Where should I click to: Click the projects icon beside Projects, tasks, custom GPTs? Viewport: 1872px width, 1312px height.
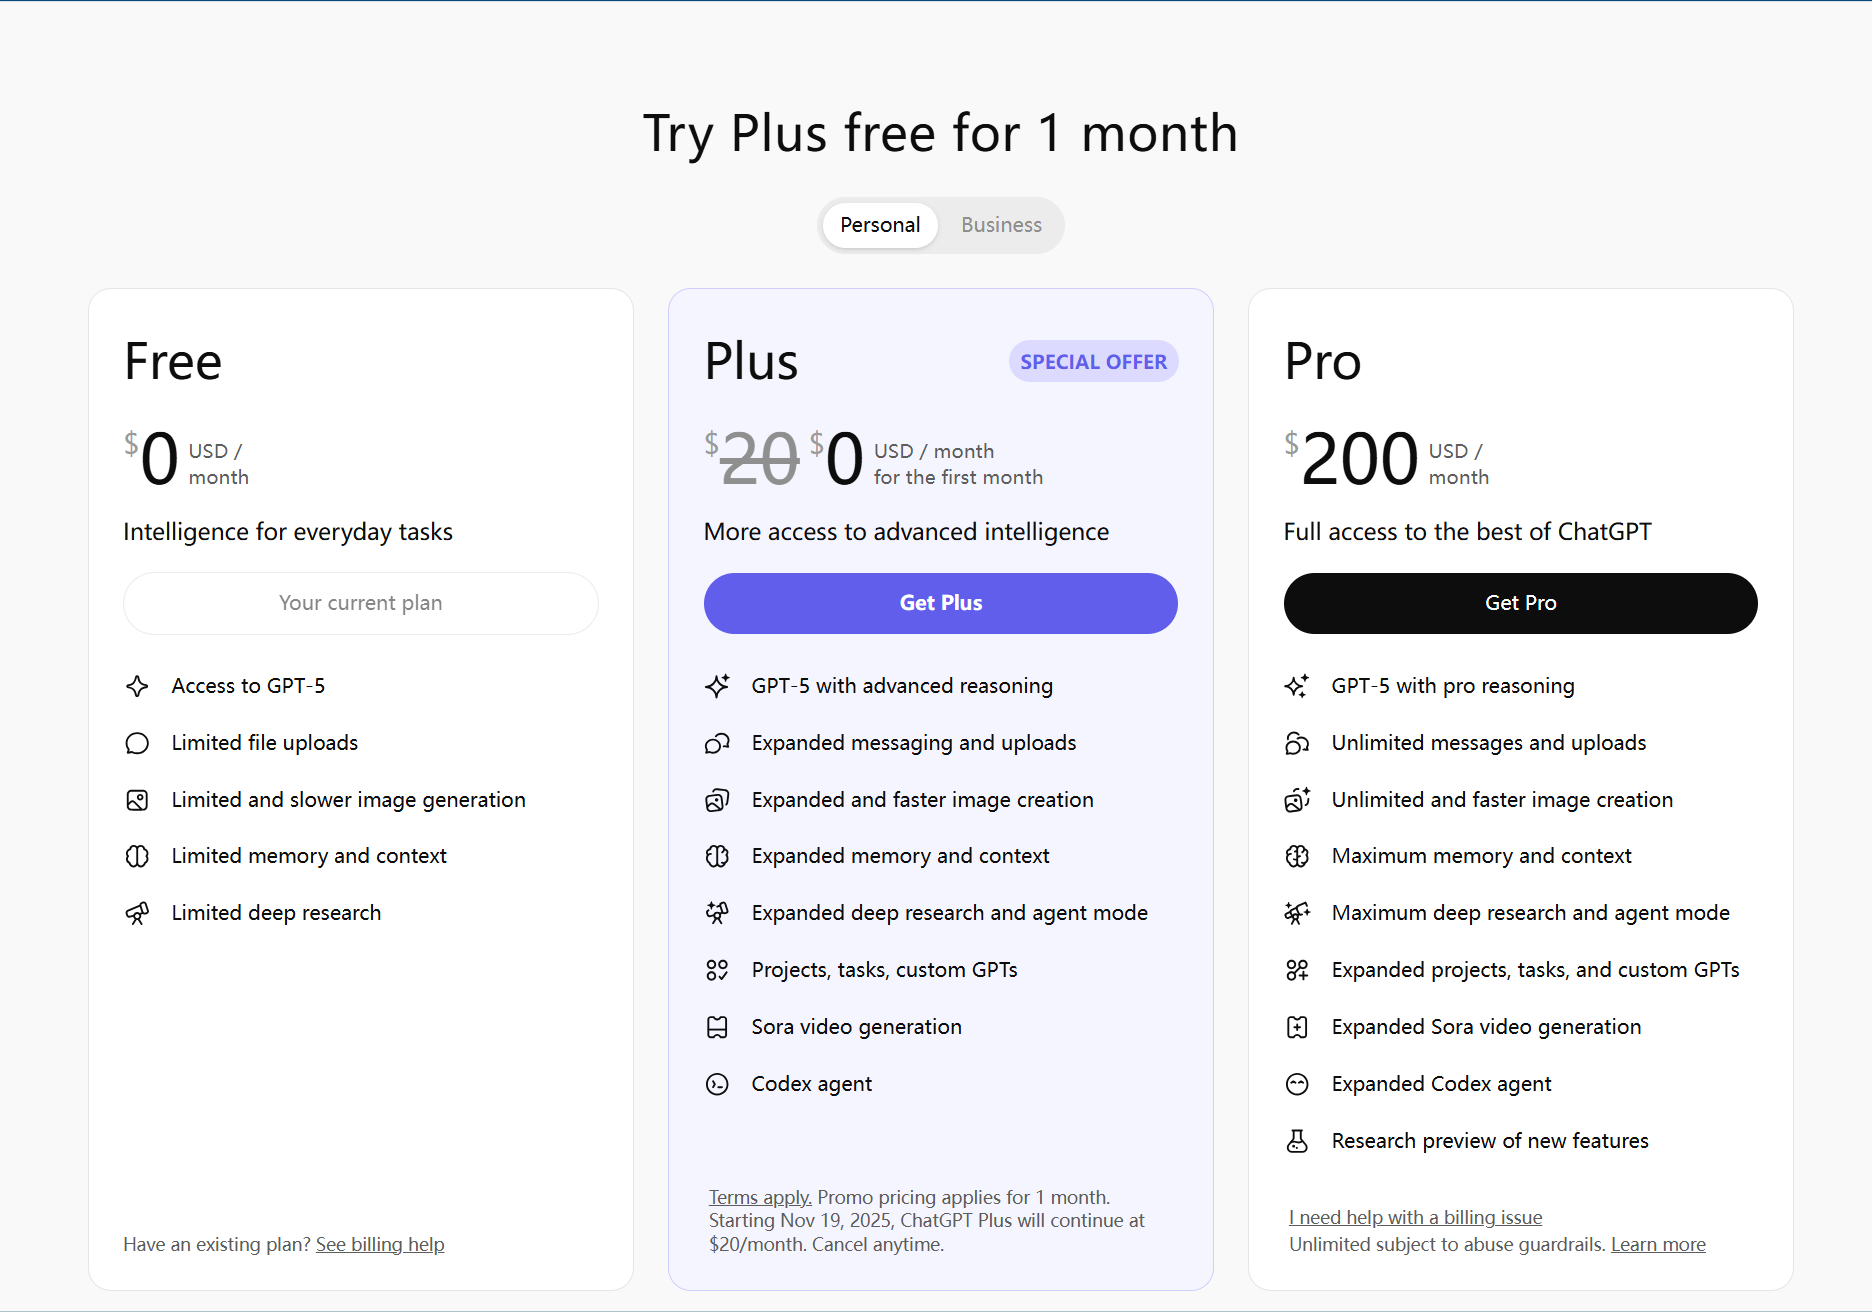pos(717,970)
